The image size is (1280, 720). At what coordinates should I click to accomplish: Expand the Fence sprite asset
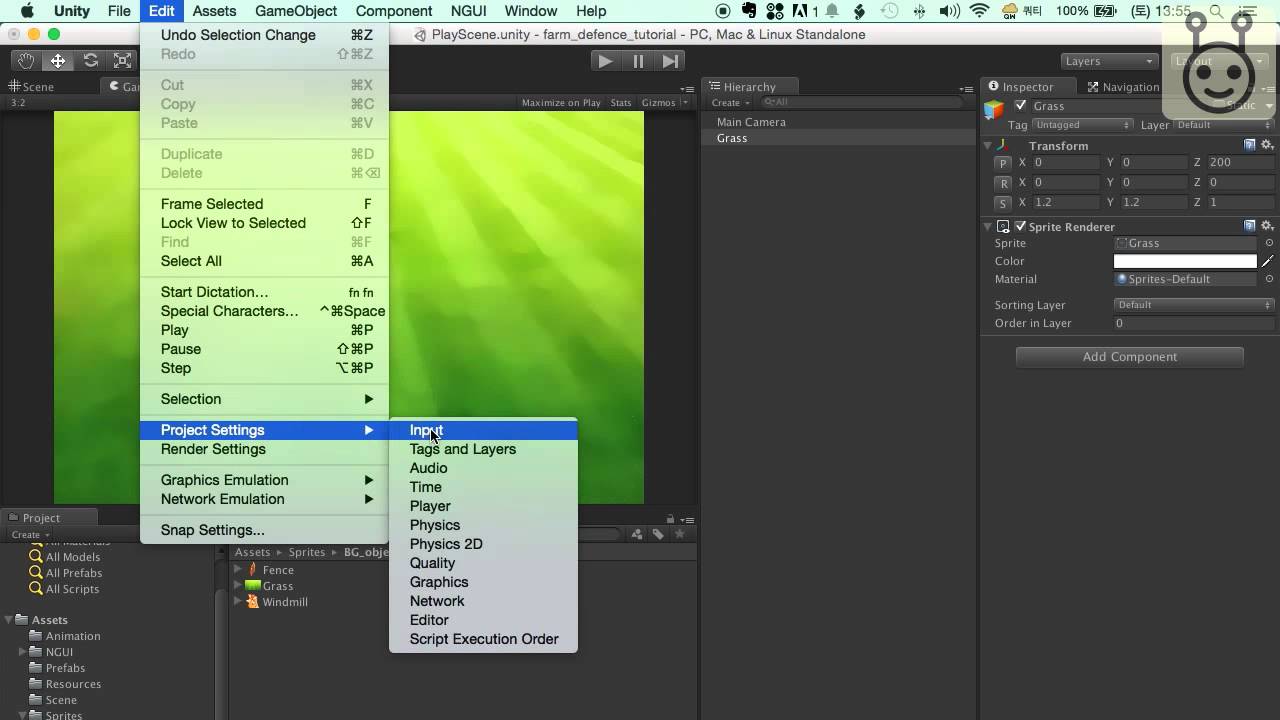tap(238, 570)
